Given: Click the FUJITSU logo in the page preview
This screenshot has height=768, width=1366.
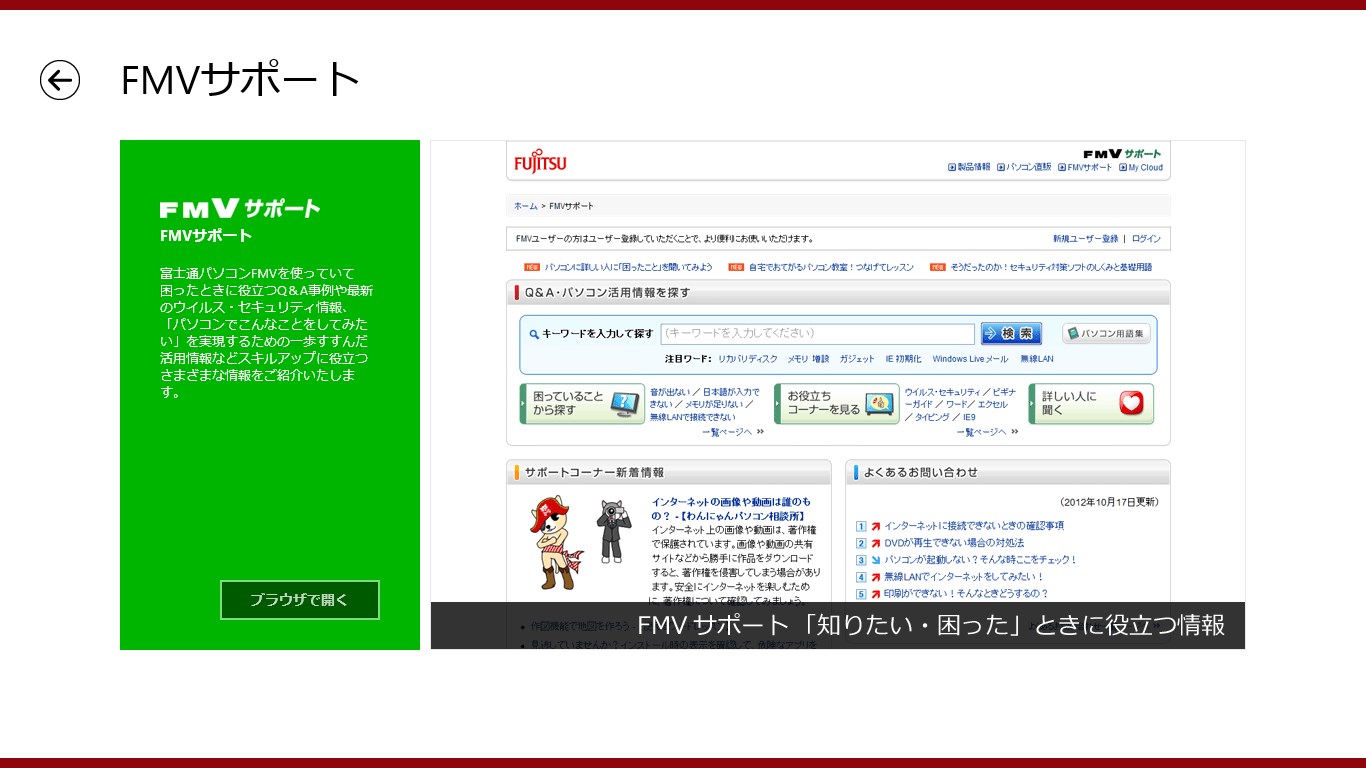Looking at the screenshot, I should [540, 162].
